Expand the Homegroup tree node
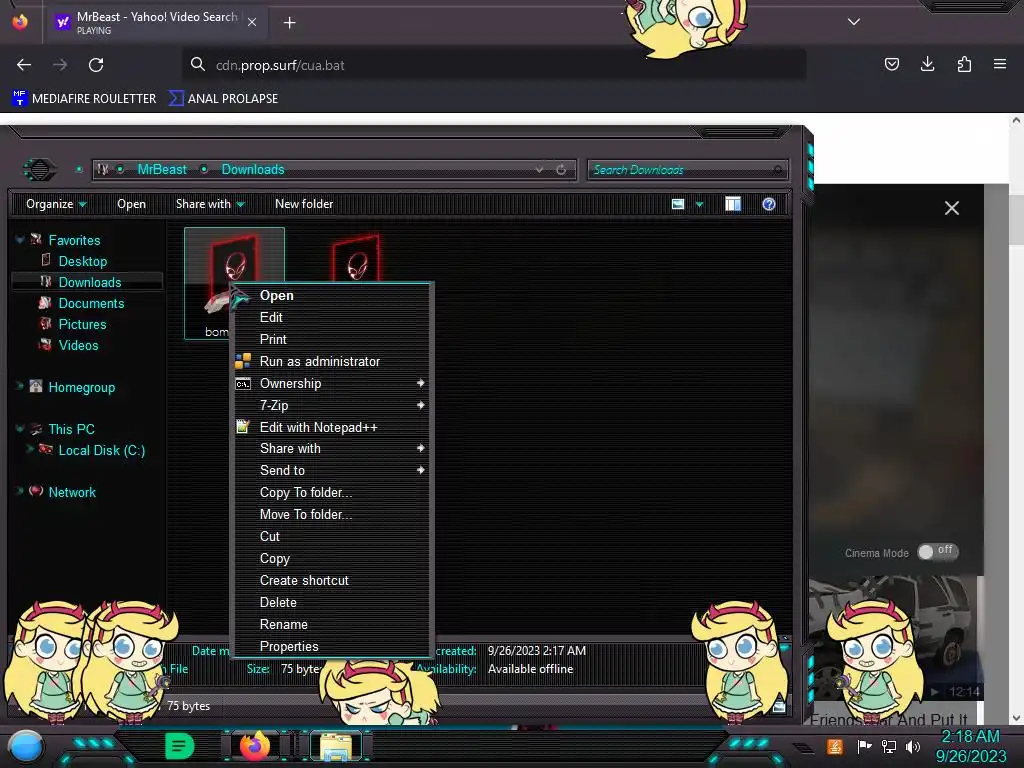 [x=20, y=386]
